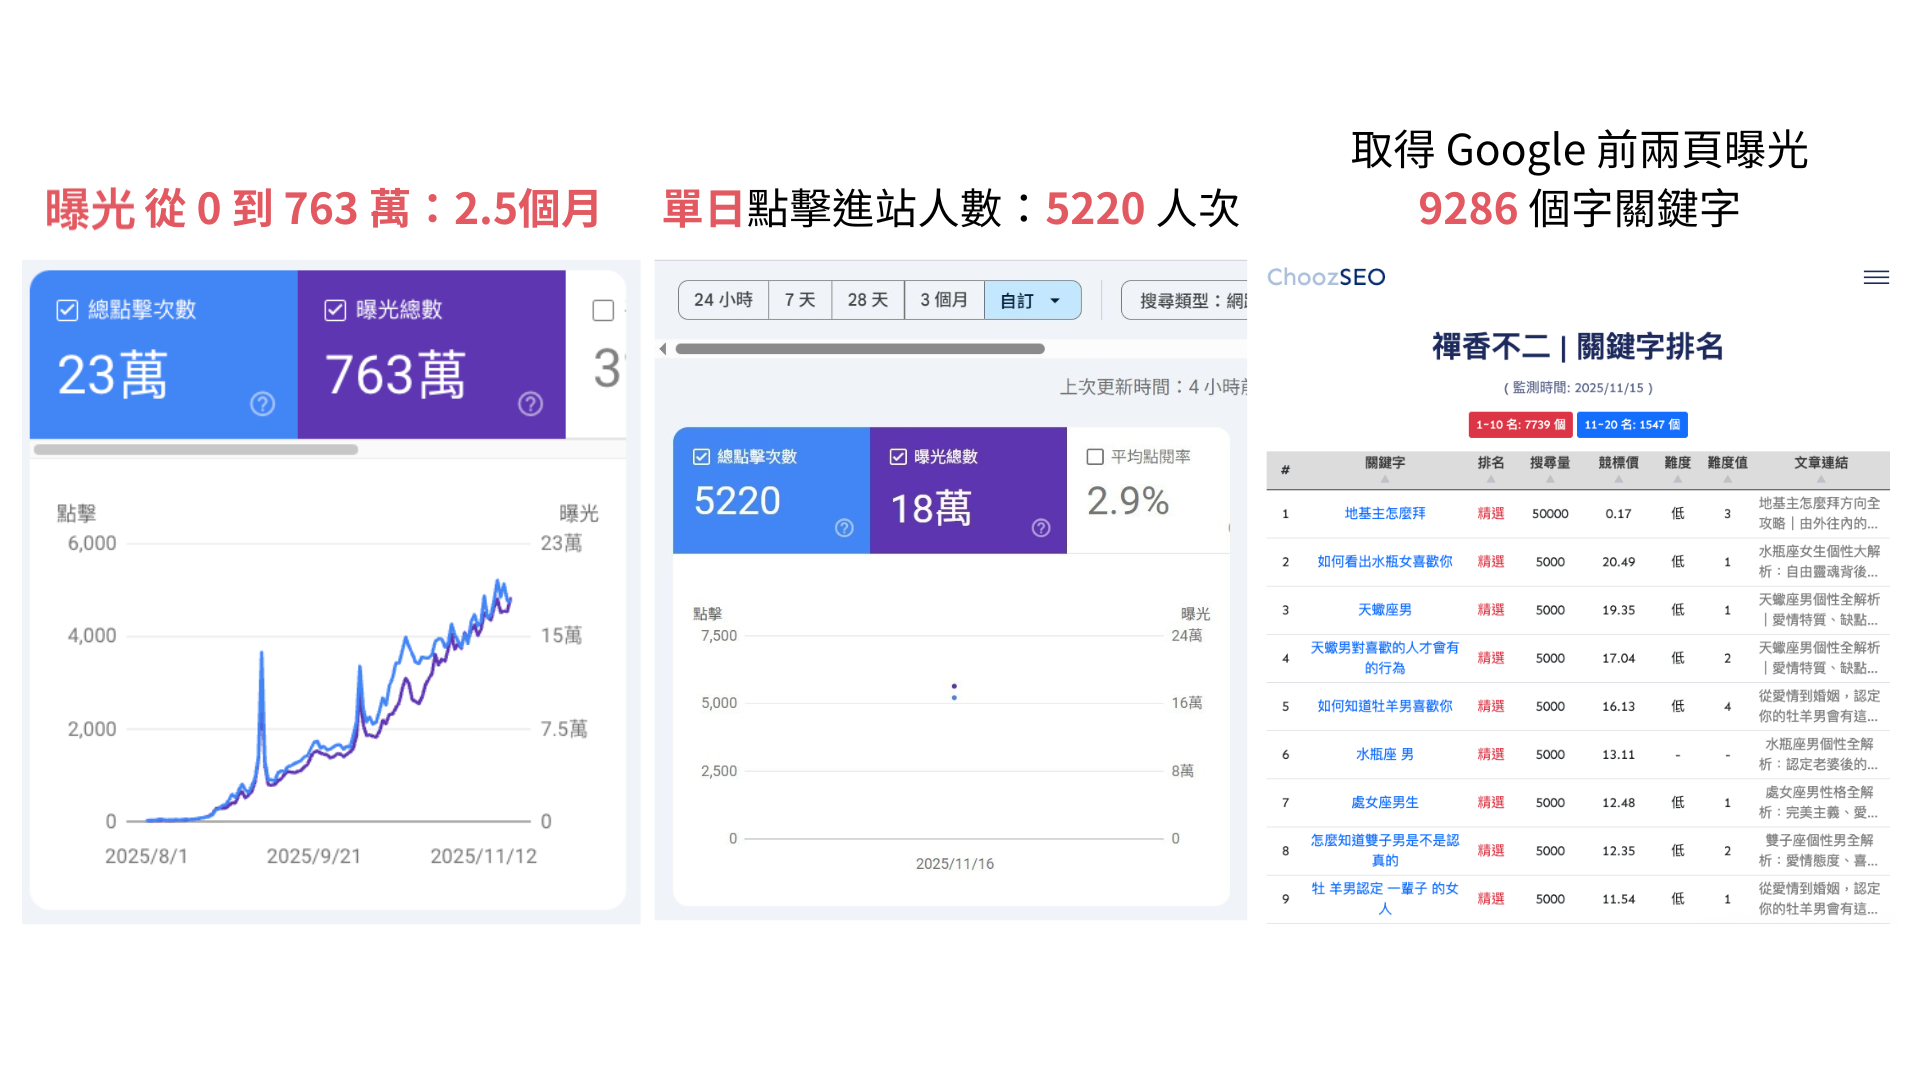Click help icon on 763萬 impressions card
The height and width of the screenshot is (1080, 1920).
click(530, 404)
